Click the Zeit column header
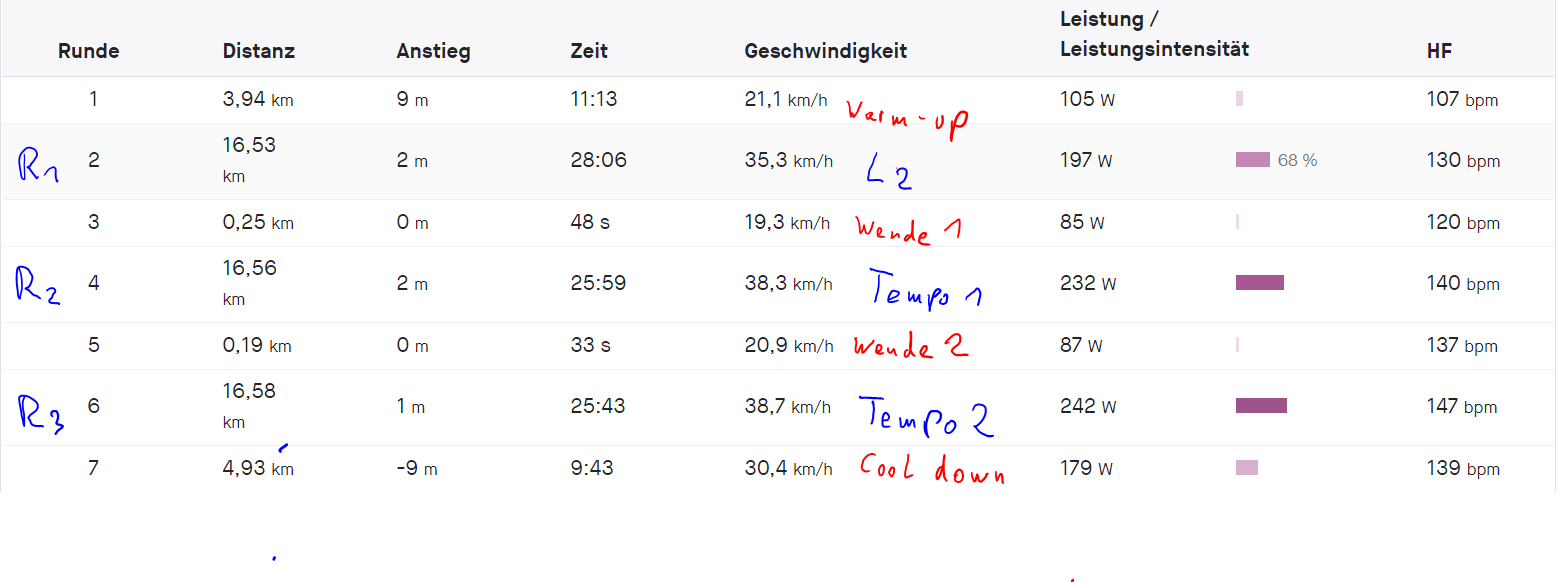Image resolution: width=1558 pixels, height=582 pixels. tap(589, 51)
